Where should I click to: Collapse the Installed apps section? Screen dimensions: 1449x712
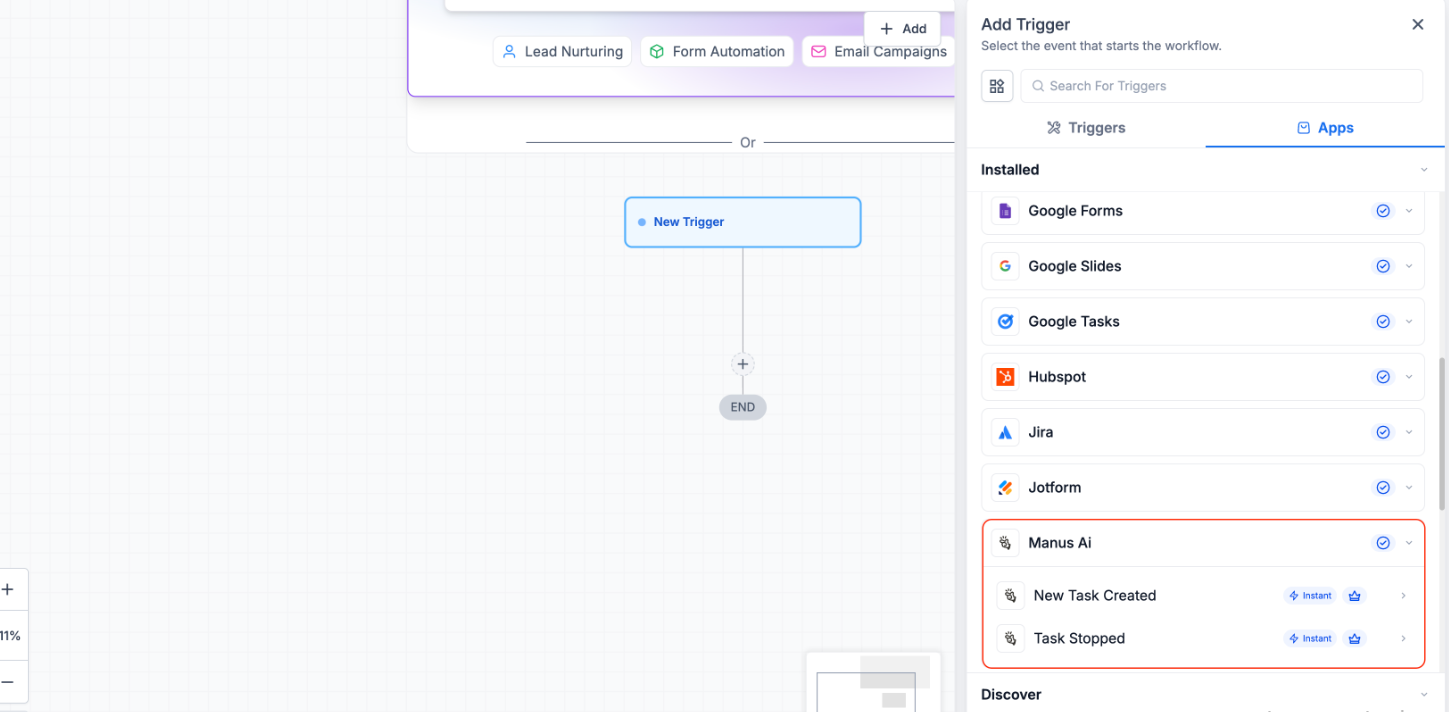[1424, 170]
